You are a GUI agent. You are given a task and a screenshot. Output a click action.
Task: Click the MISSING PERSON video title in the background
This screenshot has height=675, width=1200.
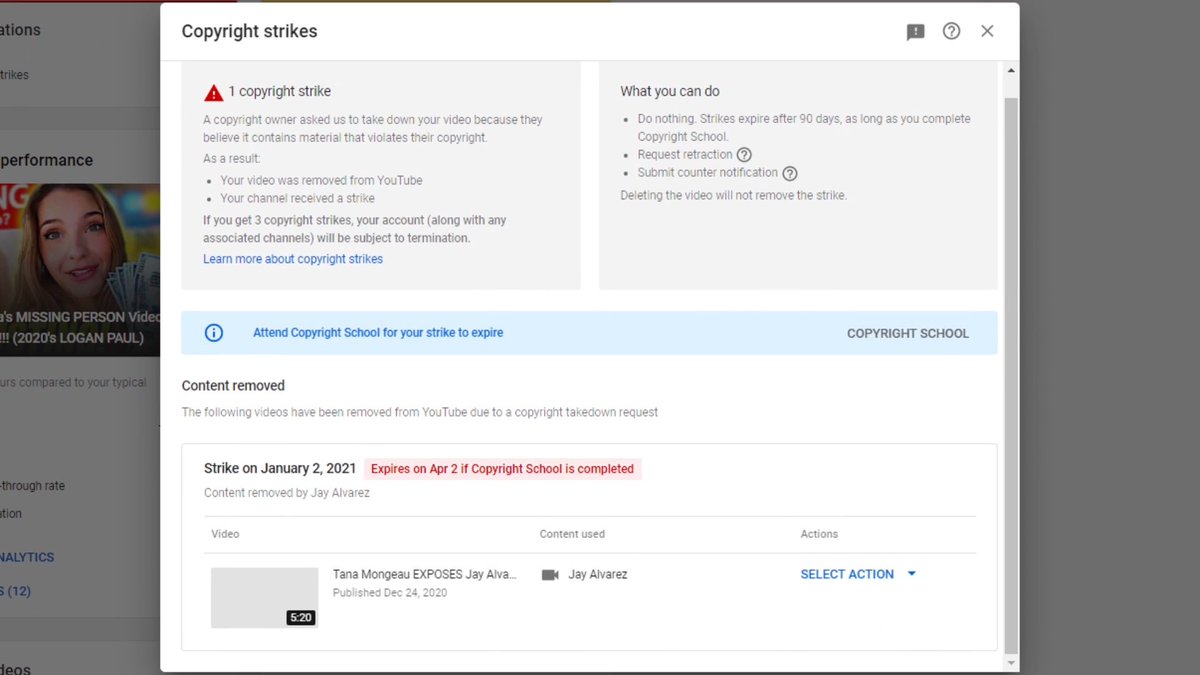80,327
